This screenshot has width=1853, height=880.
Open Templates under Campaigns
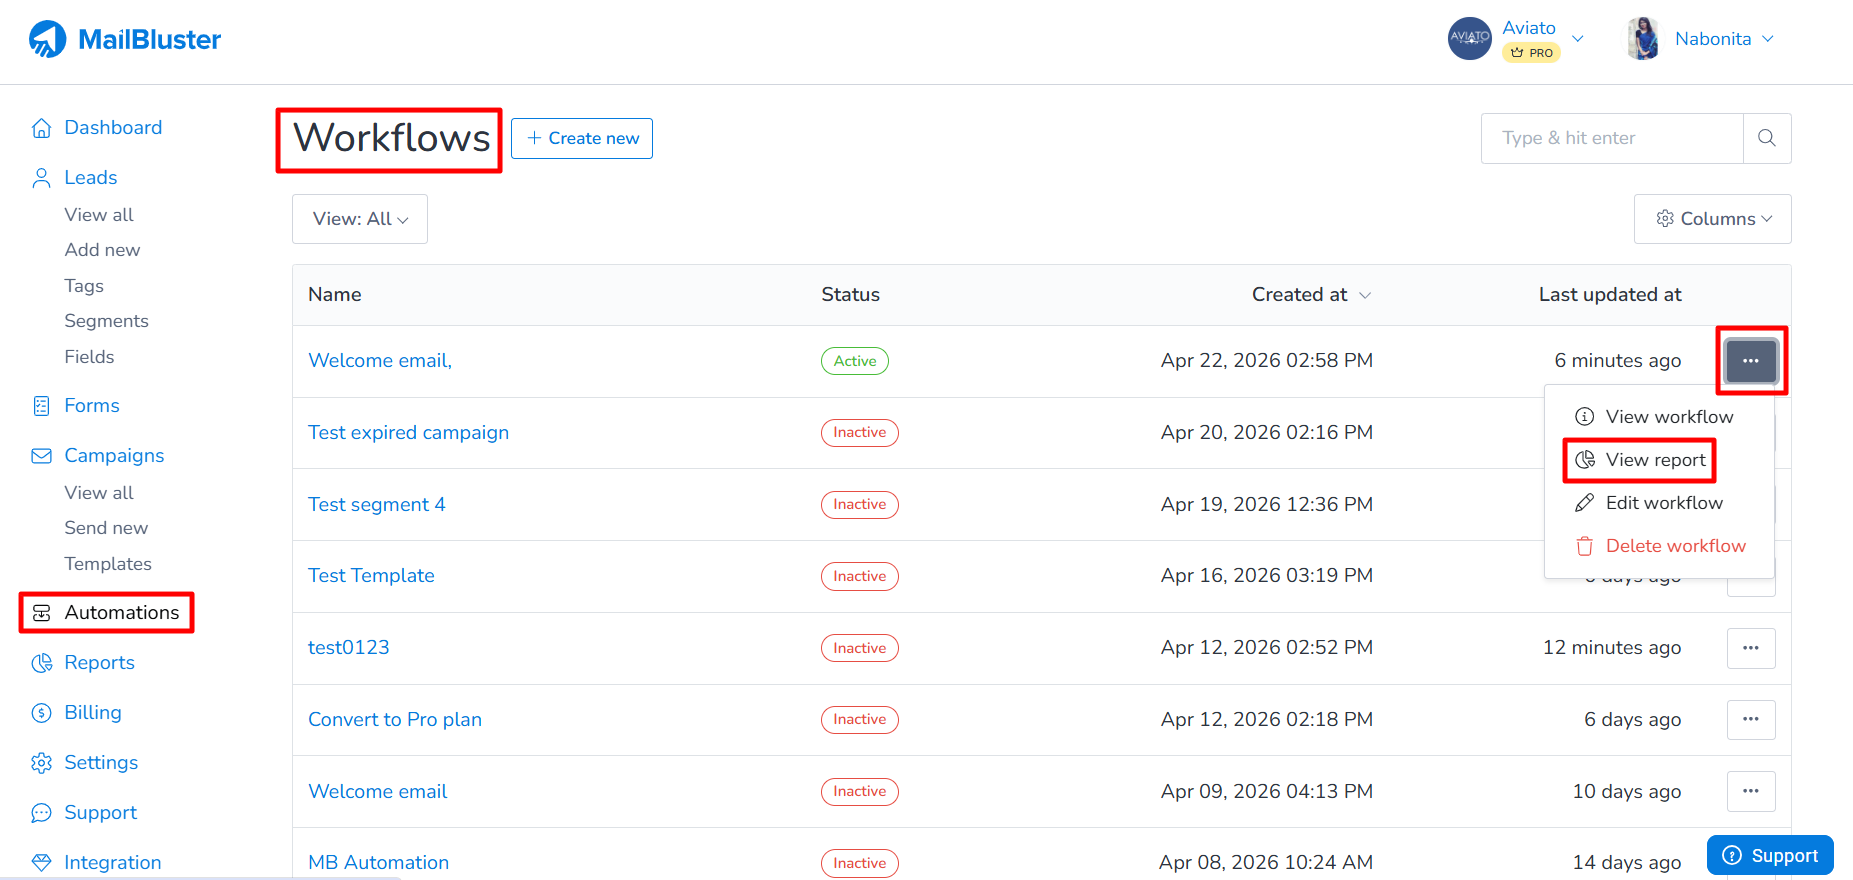point(108,564)
